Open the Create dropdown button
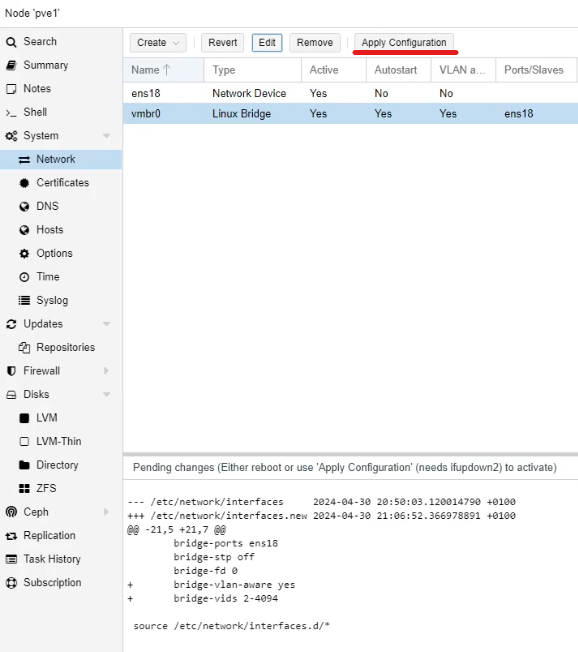Viewport: 578px width, 652px height. (x=158, y=43)
